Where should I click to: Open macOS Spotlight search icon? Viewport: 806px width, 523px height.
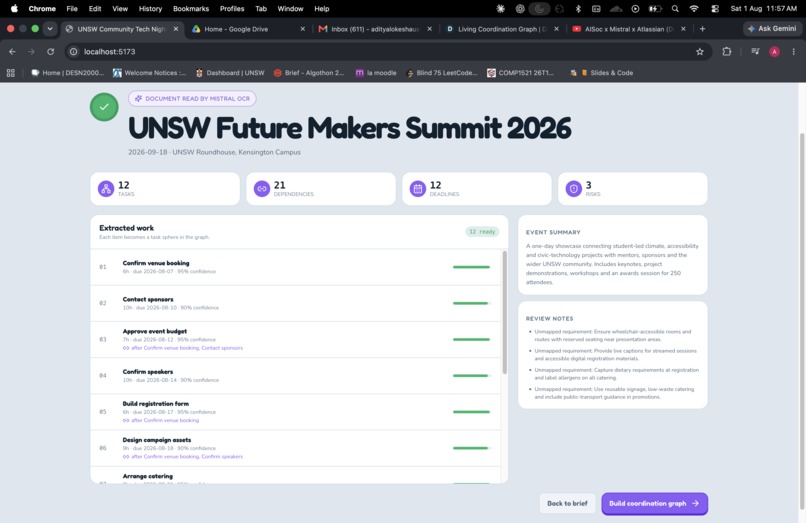pos(675,8)
